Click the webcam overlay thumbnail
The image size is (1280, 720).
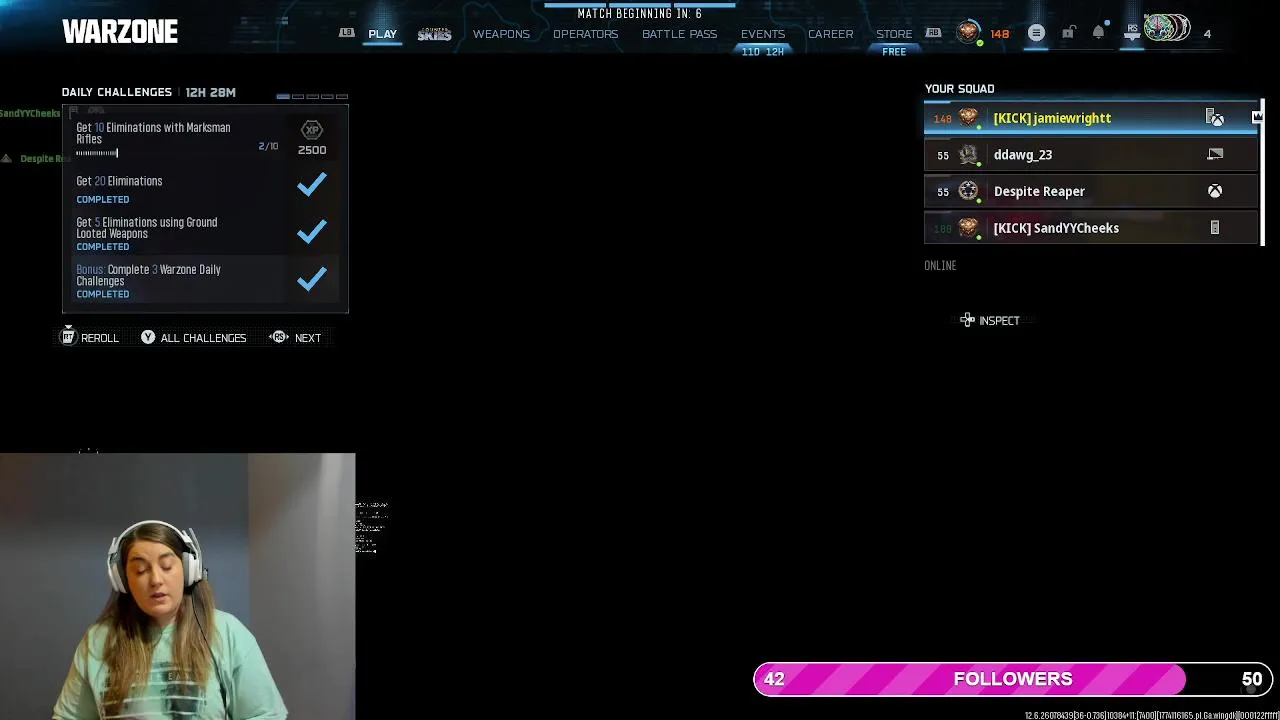tap(177, 587)
